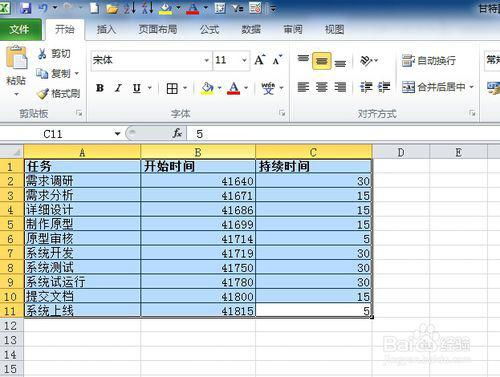This screenshot has width=500, height=377.
Task: Click the Insert Function fx icon
Action: click(177, 134)
